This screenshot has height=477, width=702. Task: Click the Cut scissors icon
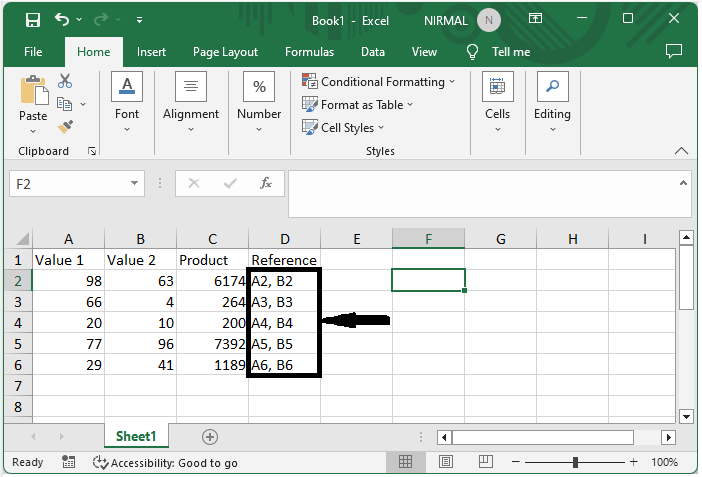point(65,81)
